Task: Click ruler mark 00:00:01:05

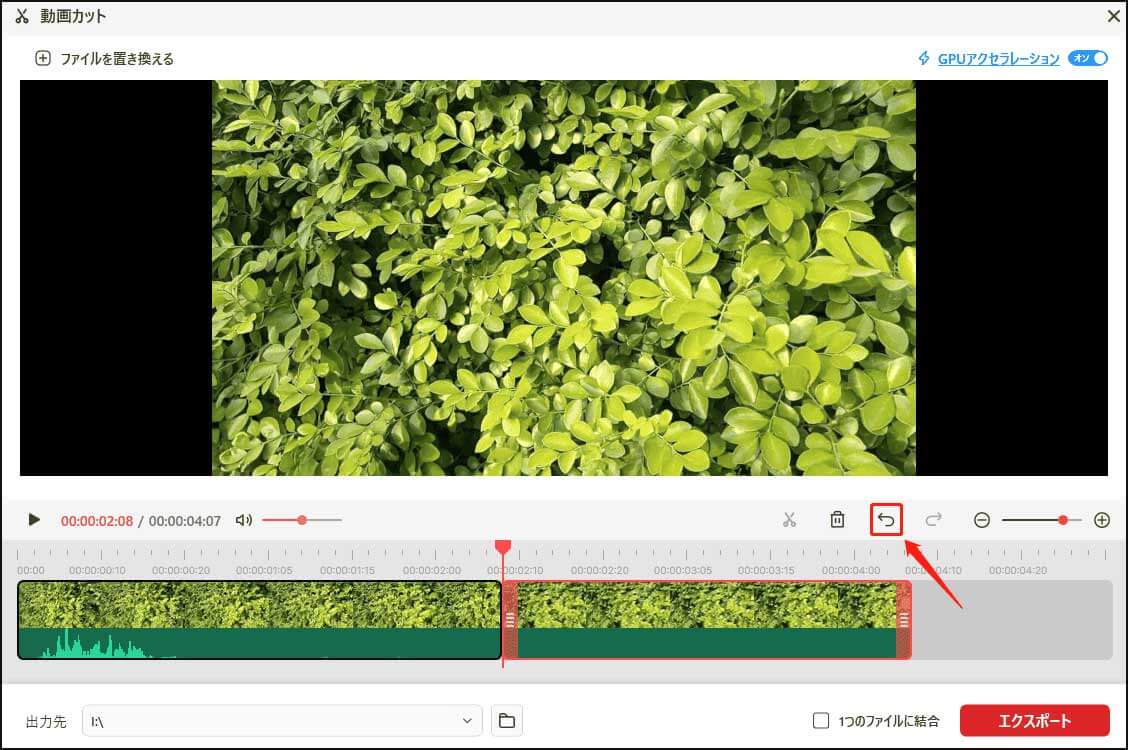Action: [264, 570]
